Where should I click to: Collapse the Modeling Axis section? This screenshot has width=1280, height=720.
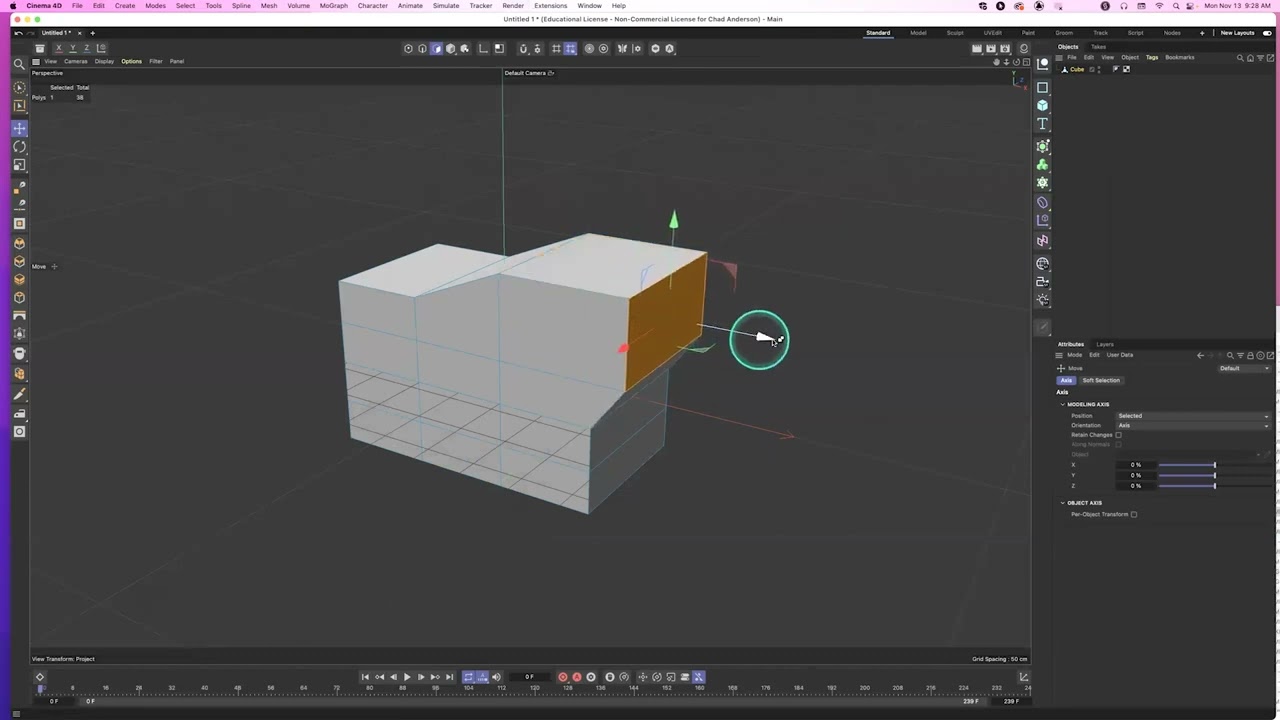1063,404
